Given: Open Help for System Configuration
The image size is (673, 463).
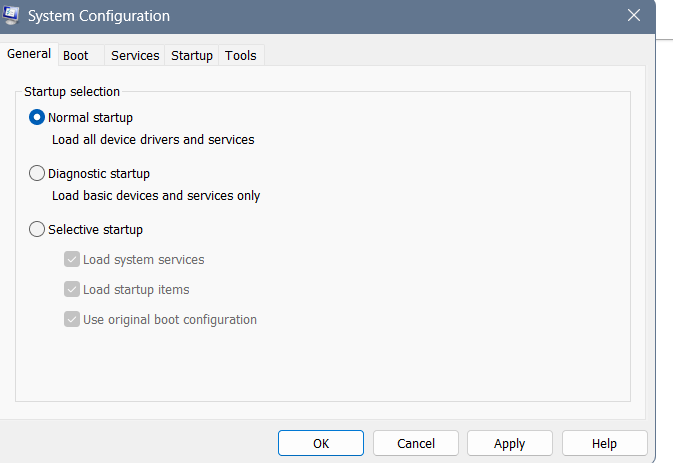Looking at the screenshot, I should click(604, 443).
